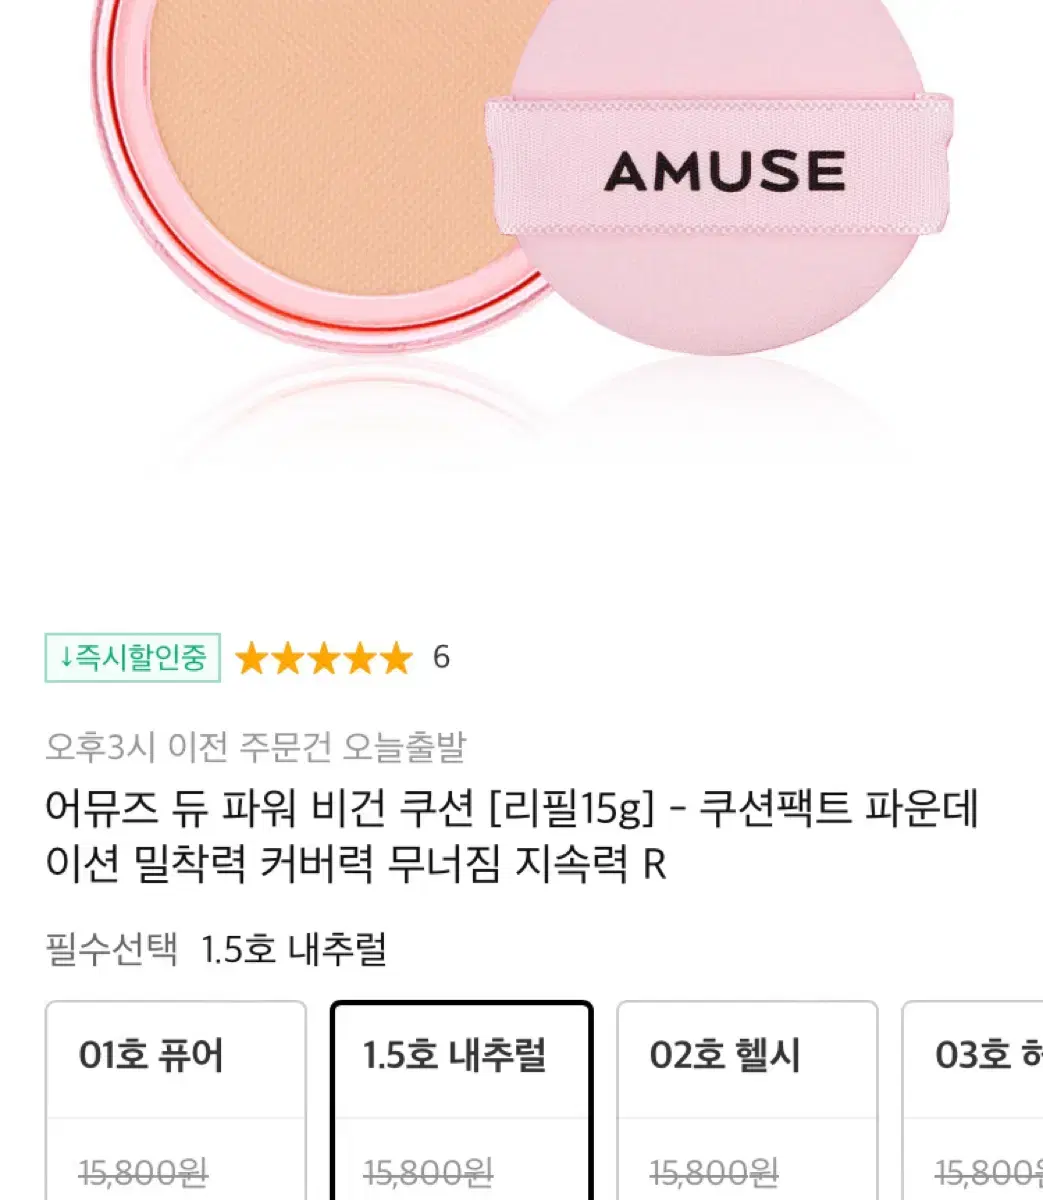Tap the third yellow rating star

[x=324, y=658]
